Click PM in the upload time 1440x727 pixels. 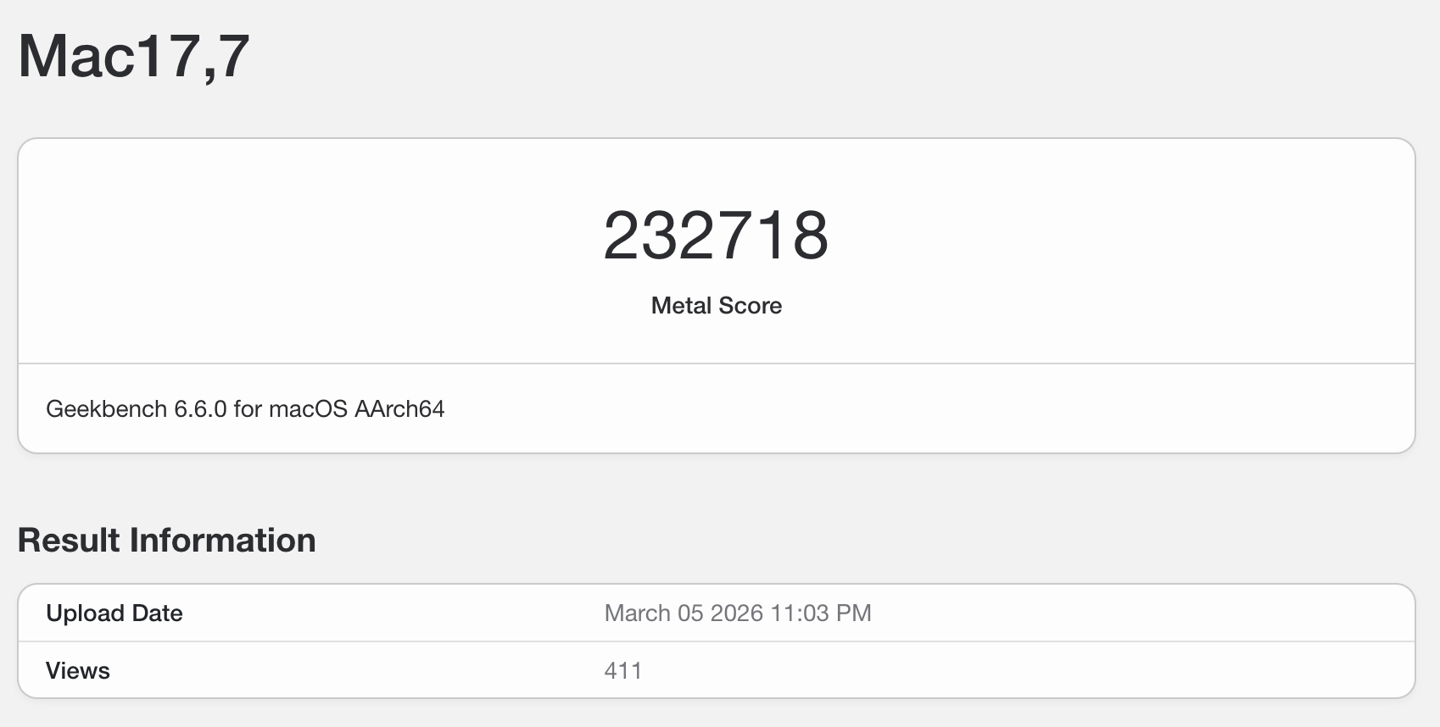pyautogui.click(x=851, y=613)
